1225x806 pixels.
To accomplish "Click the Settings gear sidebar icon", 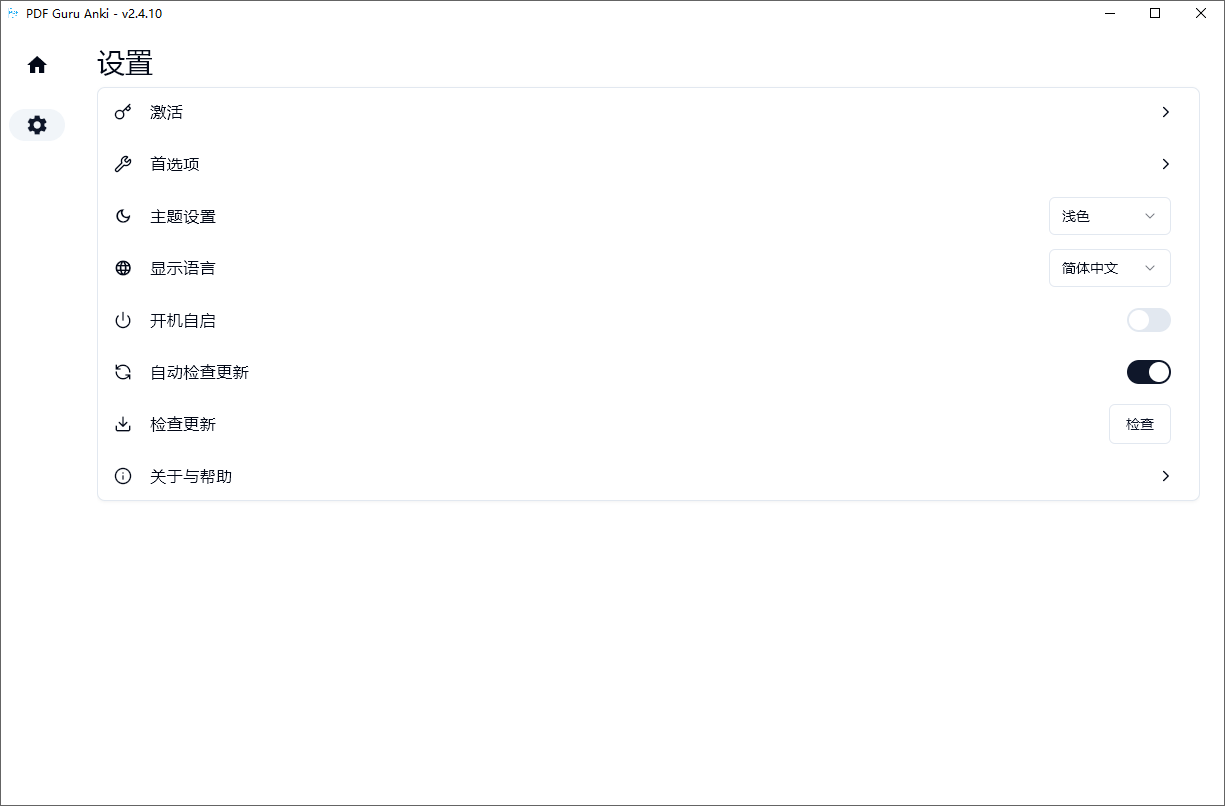I will point(37,125).
